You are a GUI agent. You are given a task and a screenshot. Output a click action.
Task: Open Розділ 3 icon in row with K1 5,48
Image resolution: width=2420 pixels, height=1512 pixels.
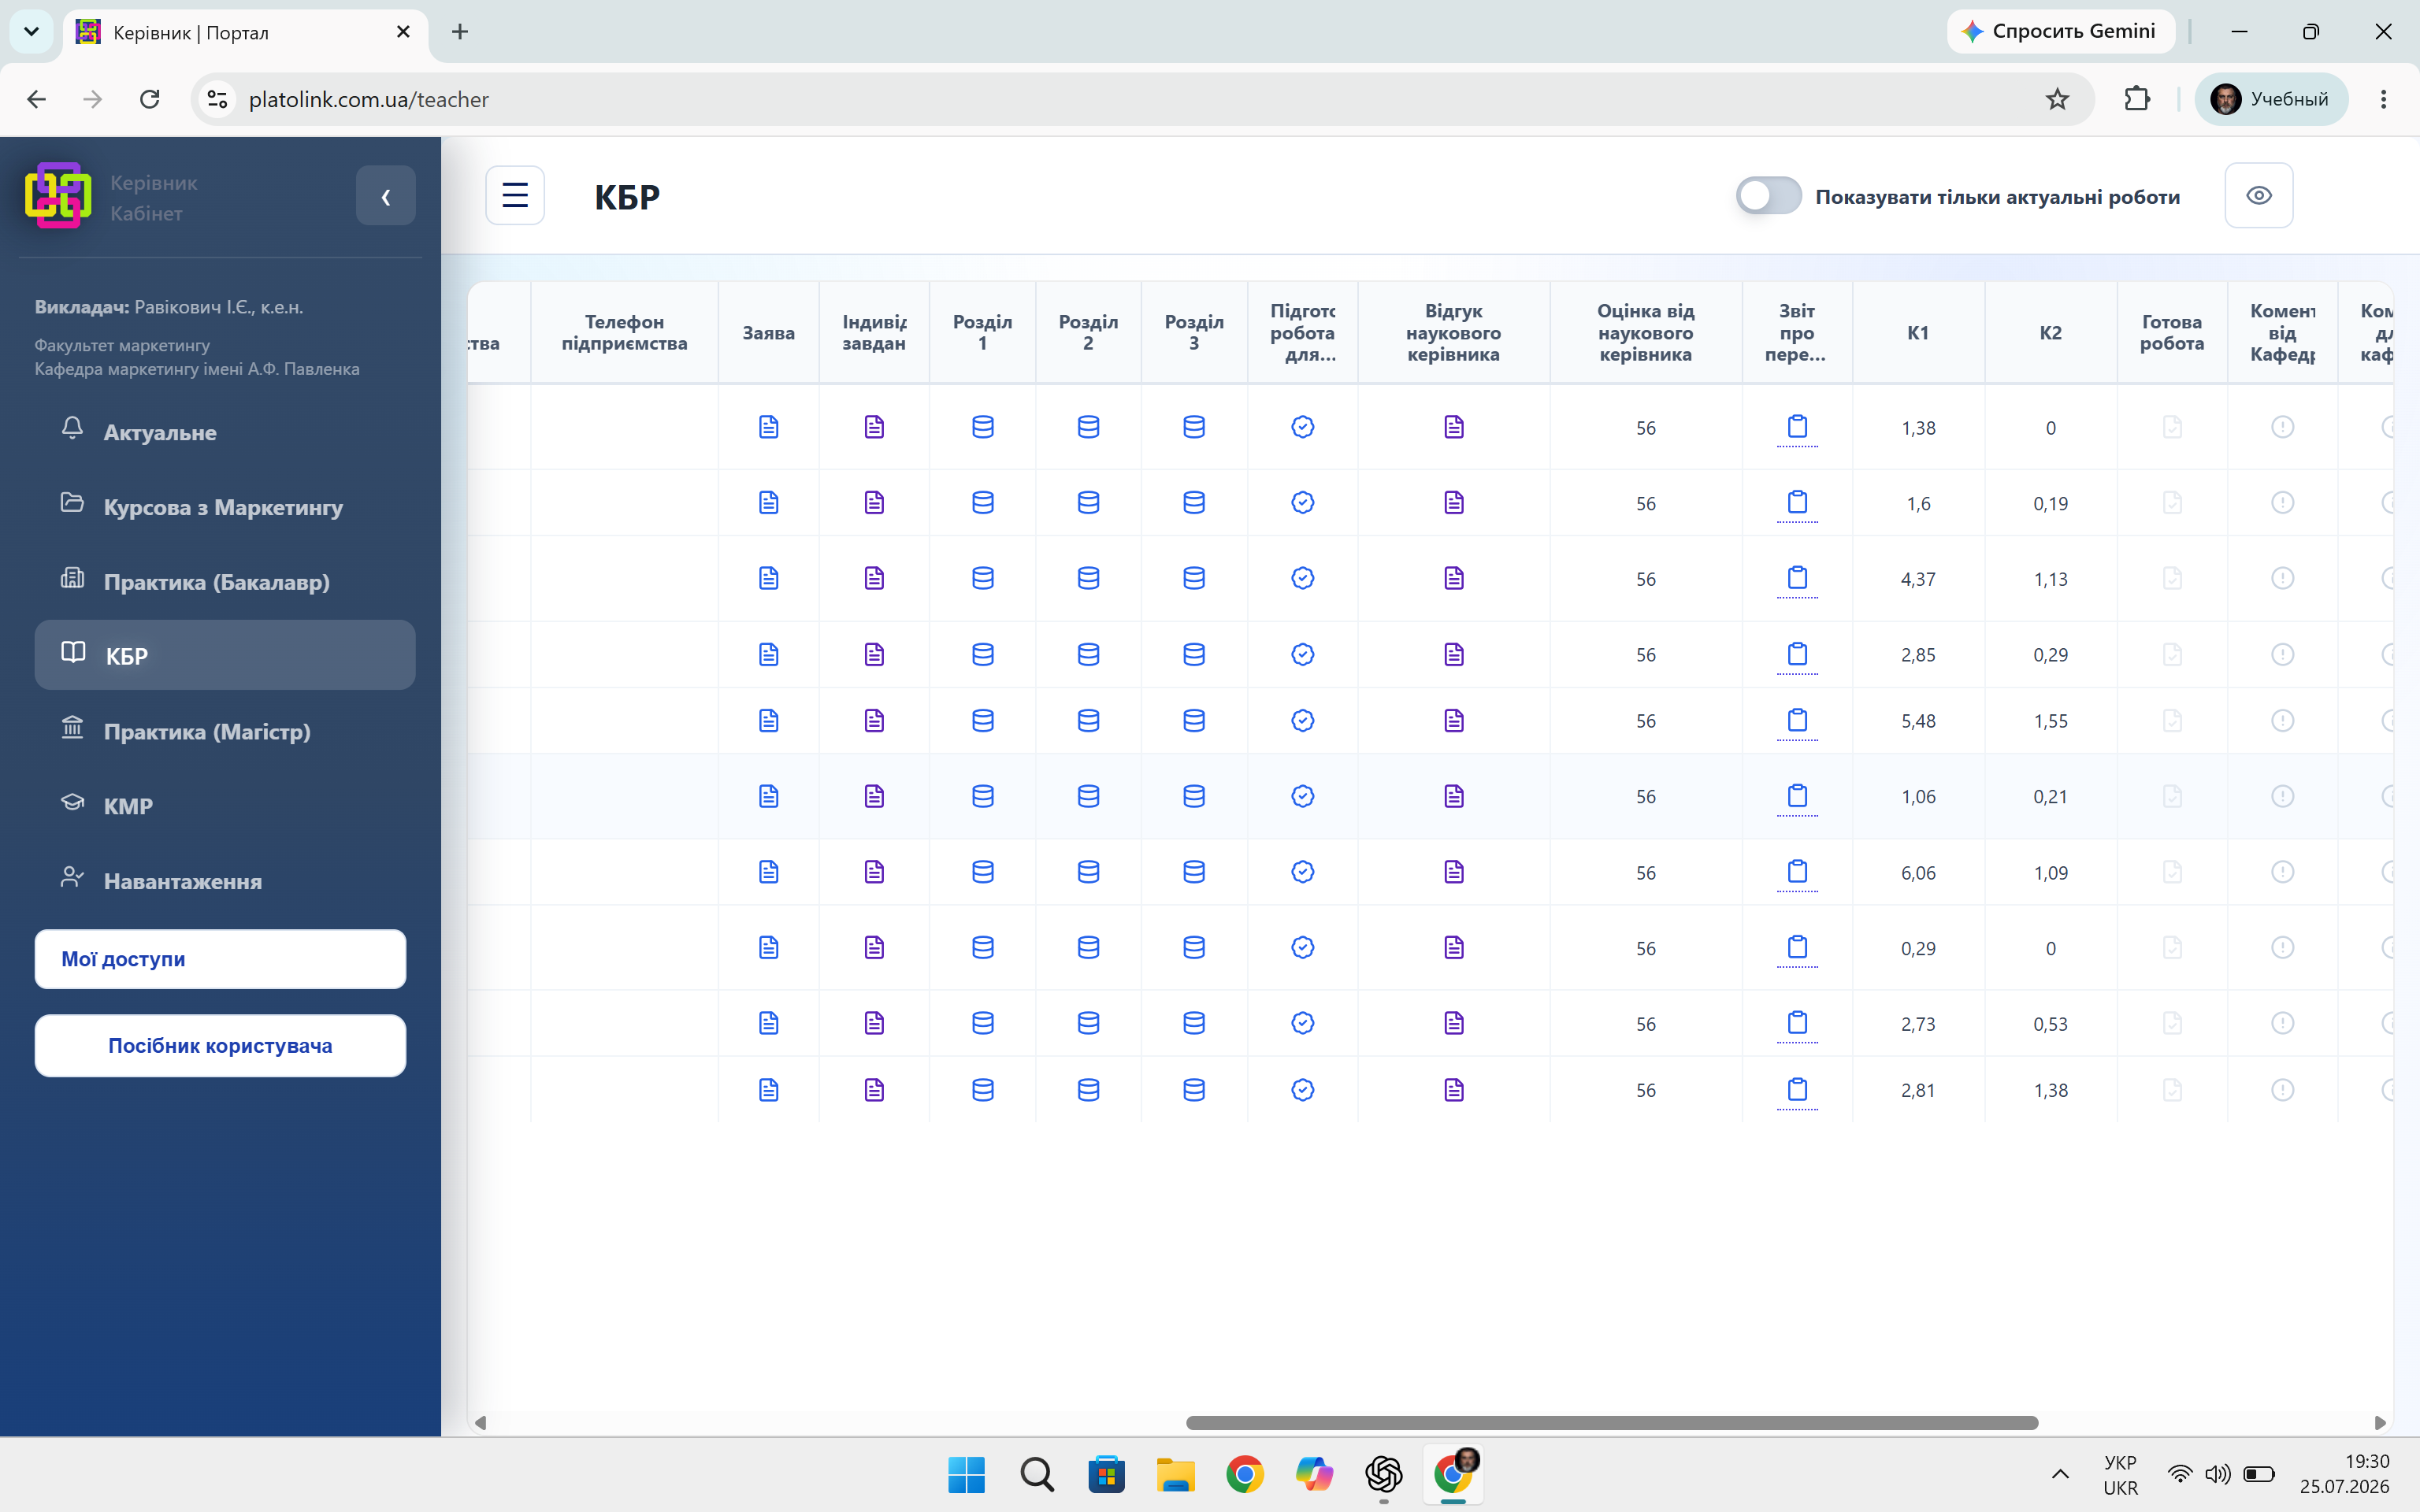click(1194, 720)
